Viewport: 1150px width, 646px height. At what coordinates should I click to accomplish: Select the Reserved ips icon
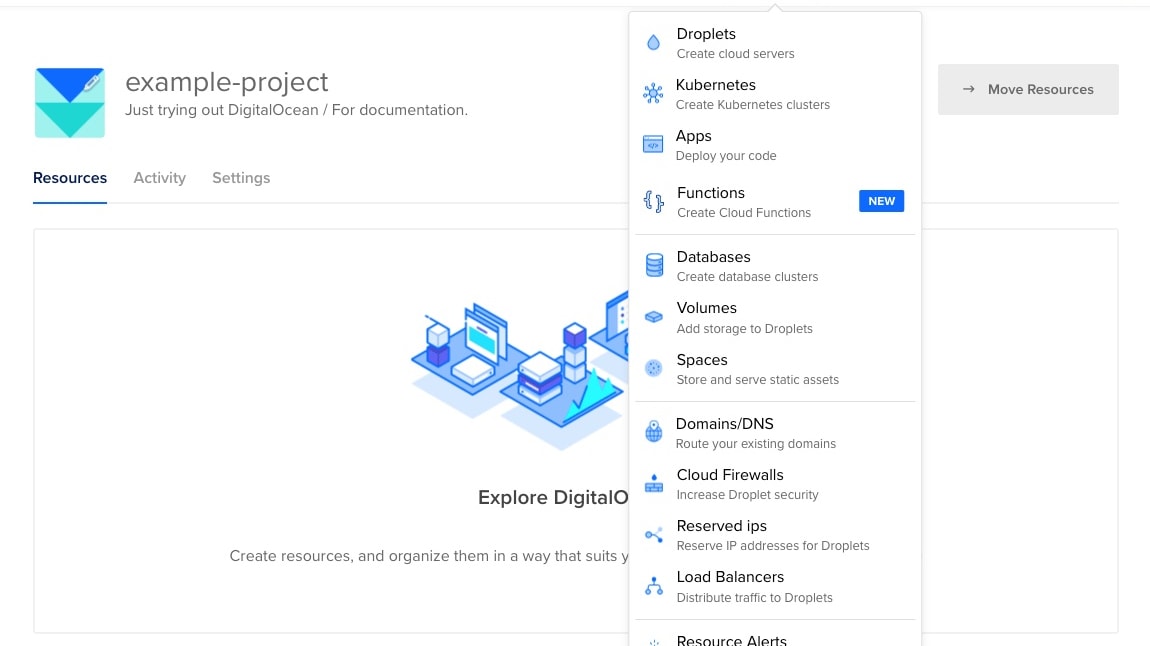654,533
